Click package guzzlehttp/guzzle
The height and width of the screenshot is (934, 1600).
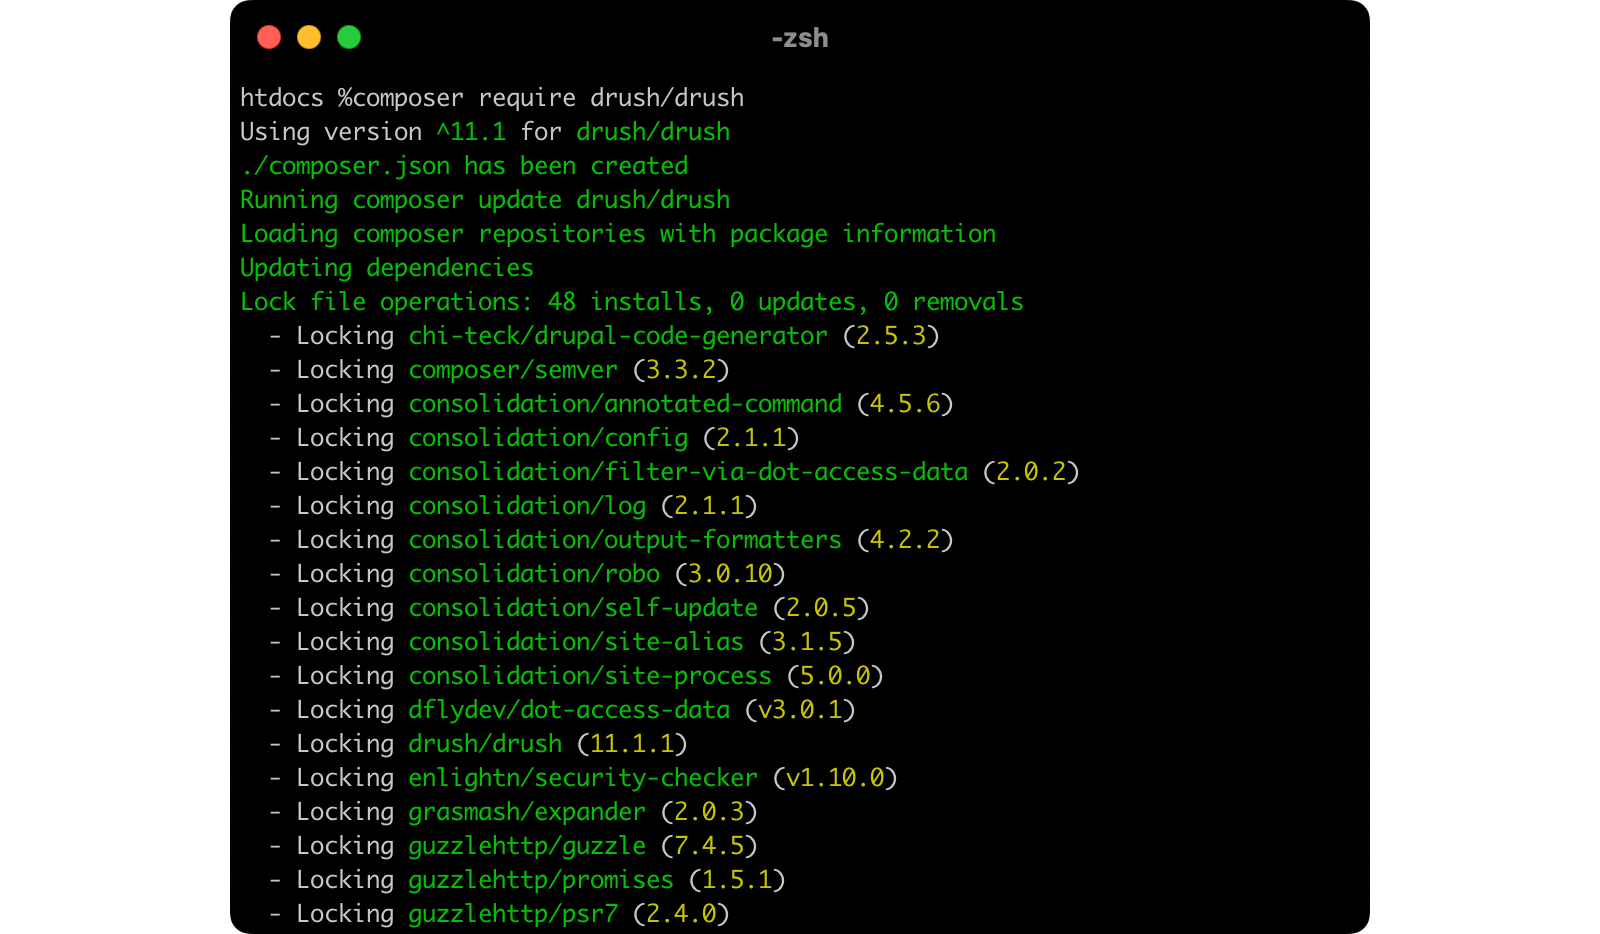[527, 846]
